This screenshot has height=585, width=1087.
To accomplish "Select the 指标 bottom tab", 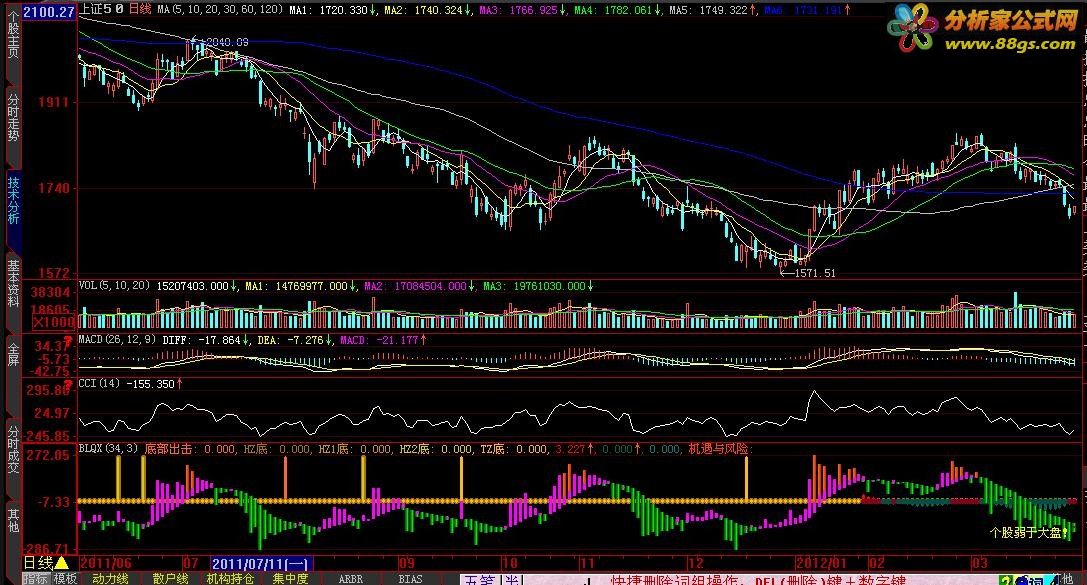I will 36,578.
